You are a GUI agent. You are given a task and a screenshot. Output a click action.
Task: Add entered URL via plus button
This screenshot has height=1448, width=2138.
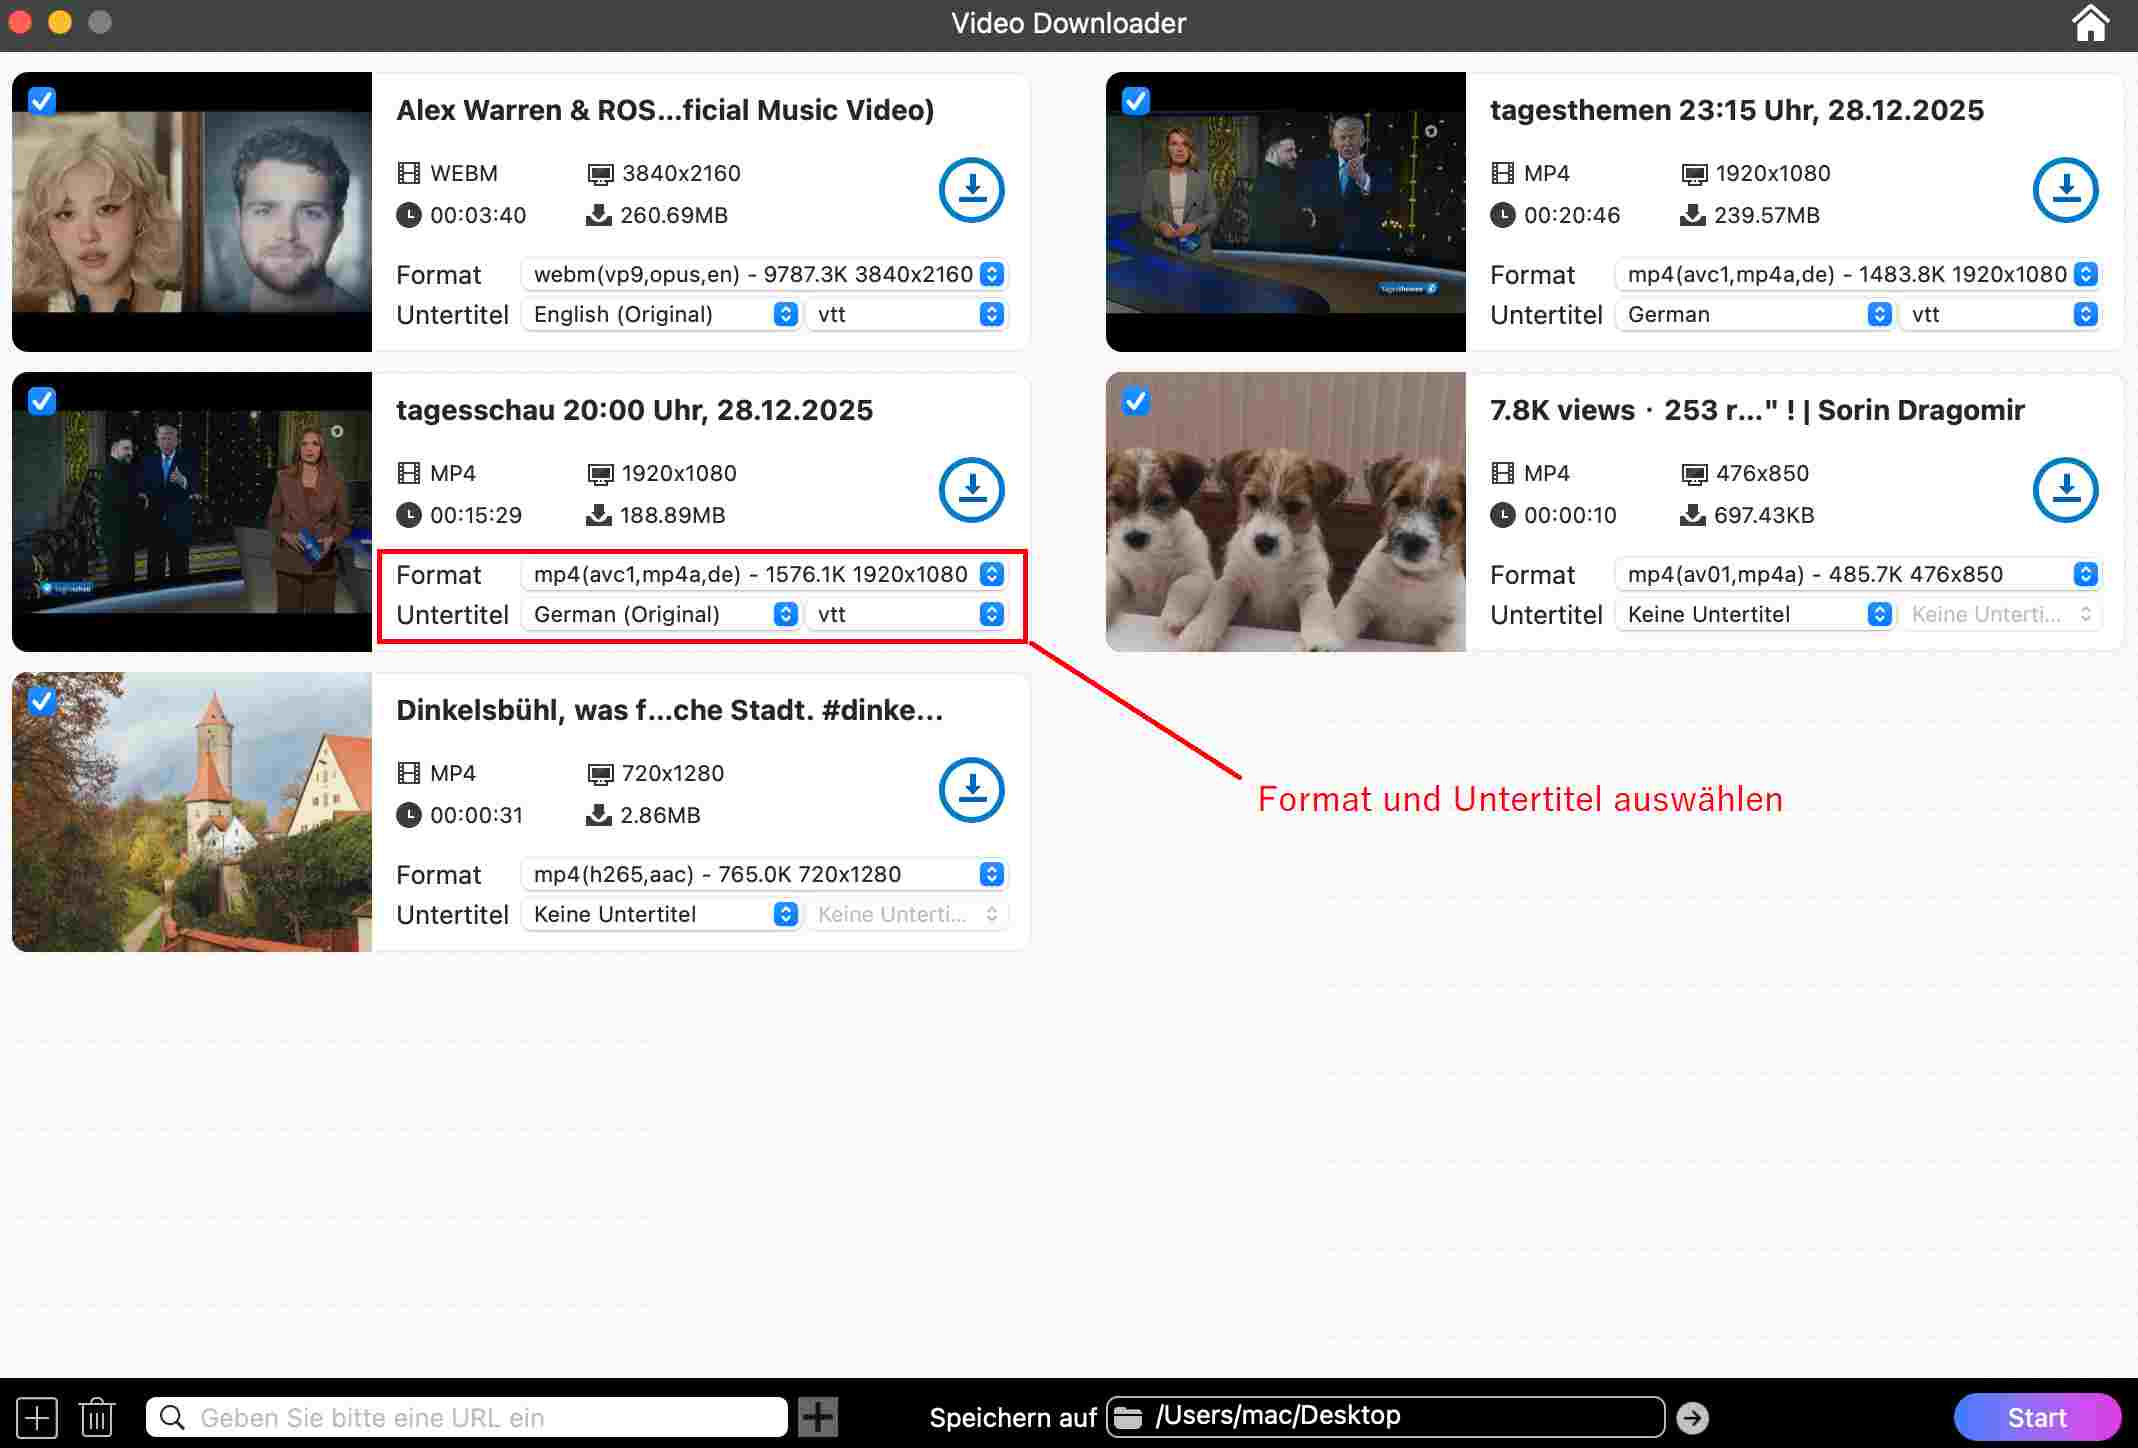pyautogui.click(x=819, y=1417)
